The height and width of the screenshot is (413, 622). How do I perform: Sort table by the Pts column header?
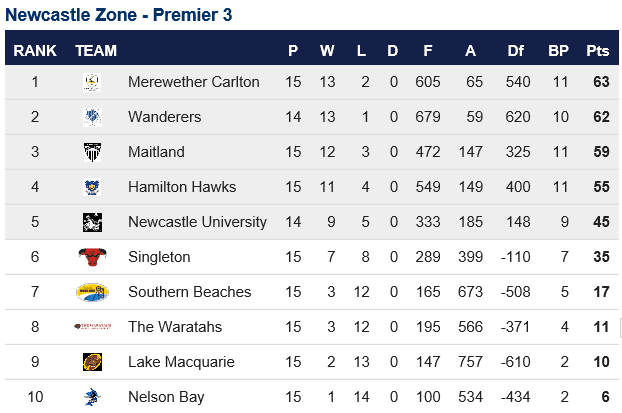(x=597, y=50)
